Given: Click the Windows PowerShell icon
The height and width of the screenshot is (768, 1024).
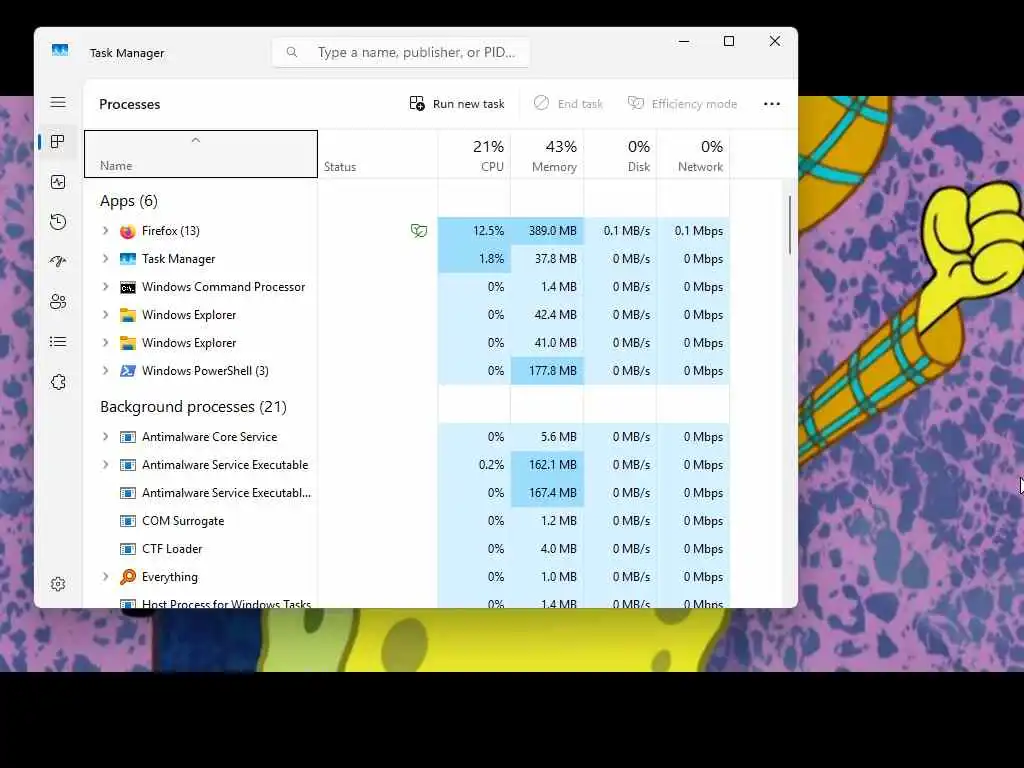Looking at the screenshot, I should tap(128, 371).
